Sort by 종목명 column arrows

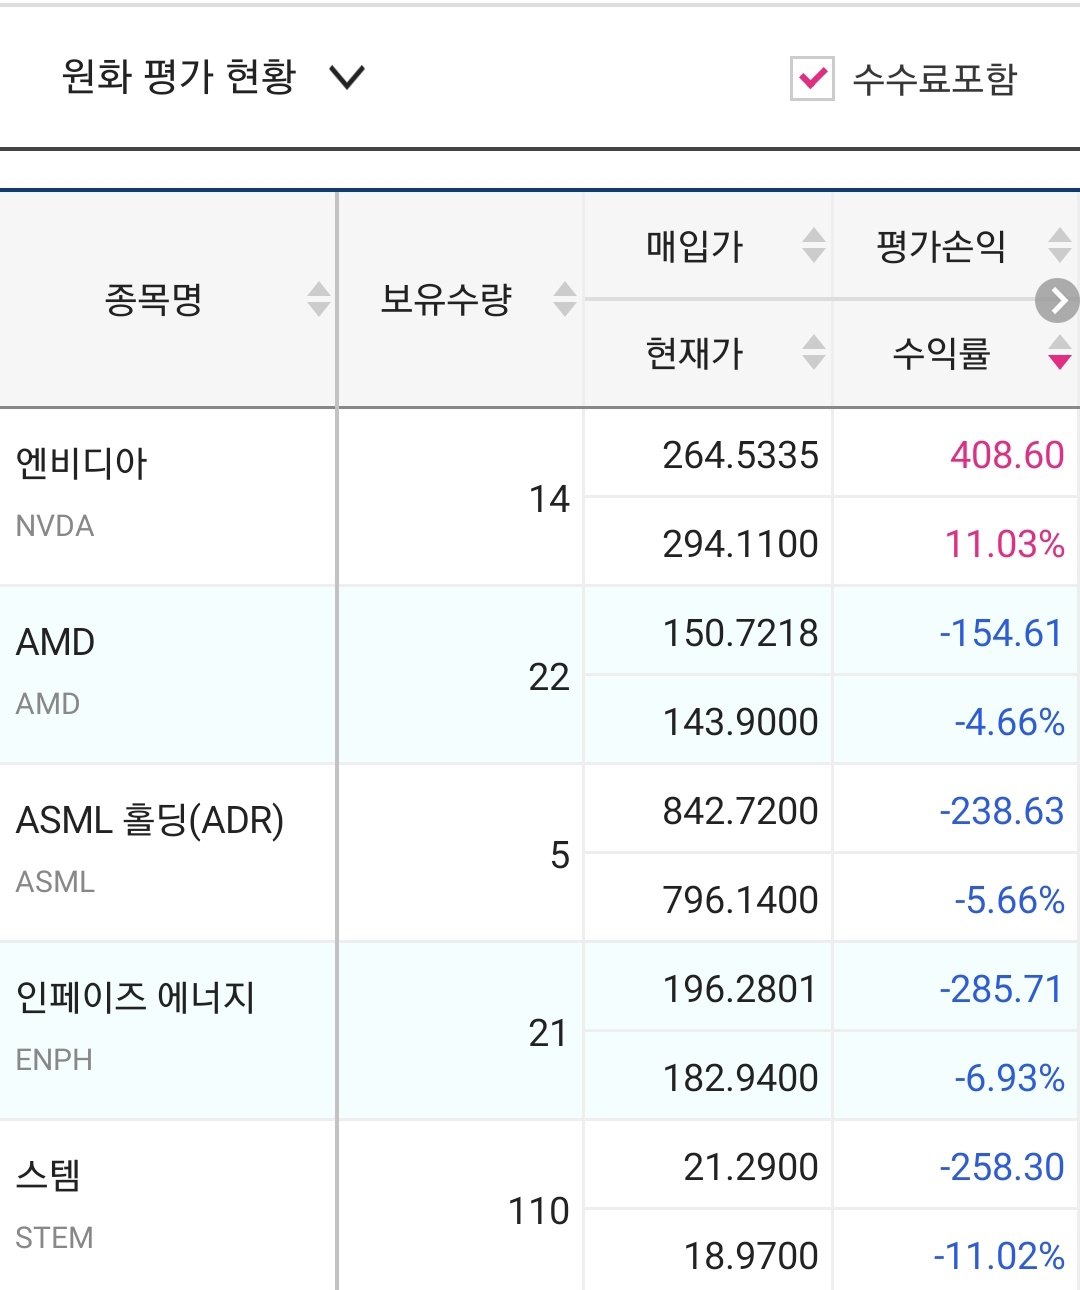(319, 299)
